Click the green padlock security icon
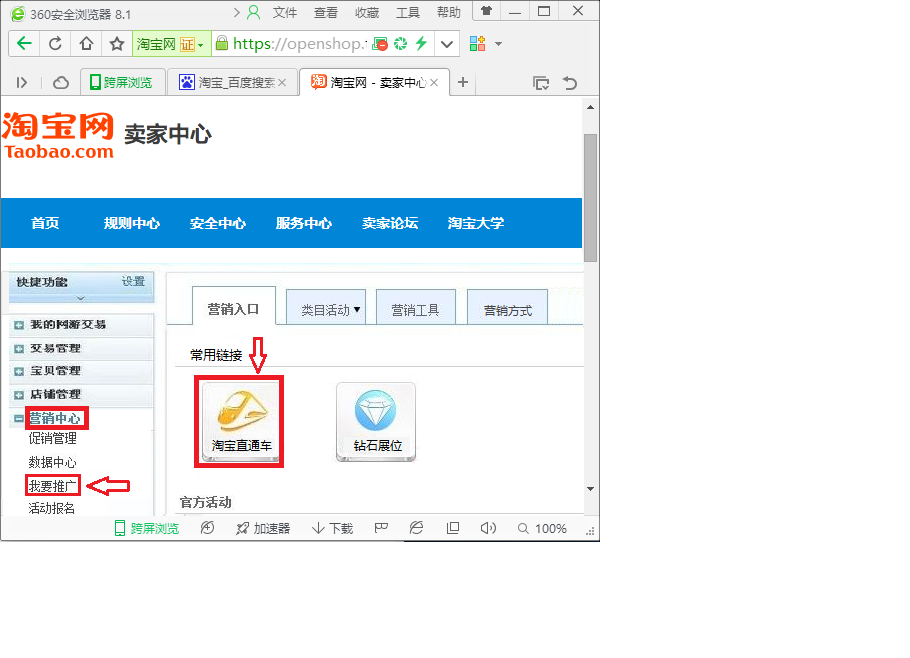 tap(221, 43)
